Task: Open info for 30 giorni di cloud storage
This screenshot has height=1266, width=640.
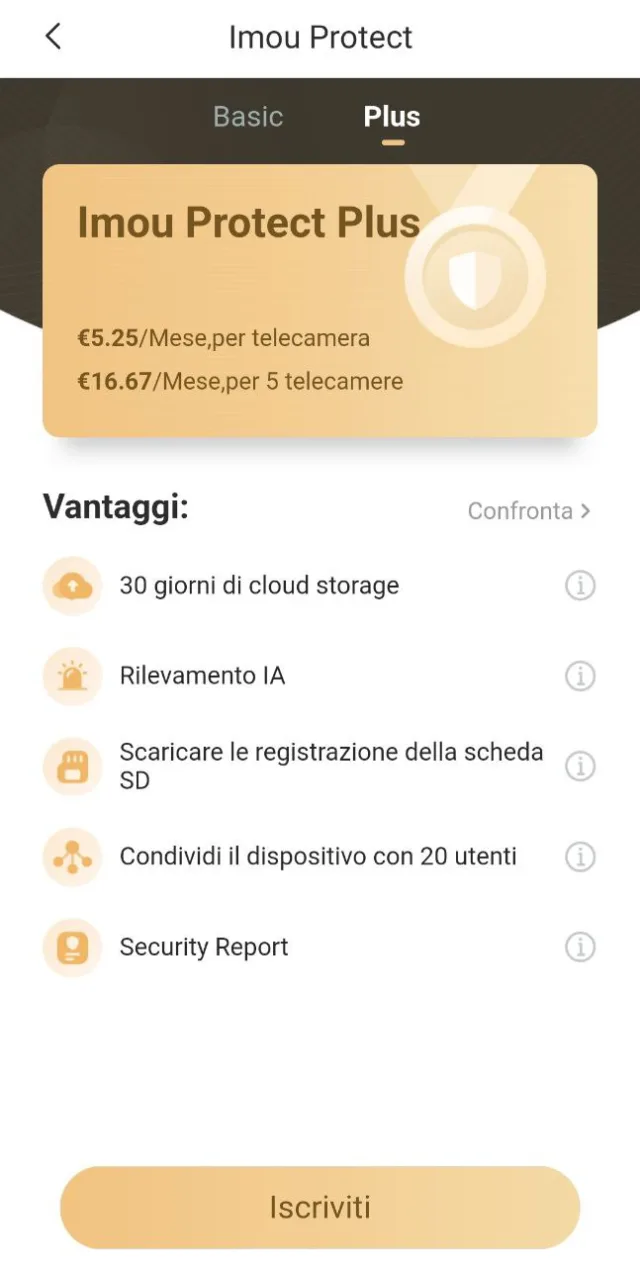Action: click(580, 585)
